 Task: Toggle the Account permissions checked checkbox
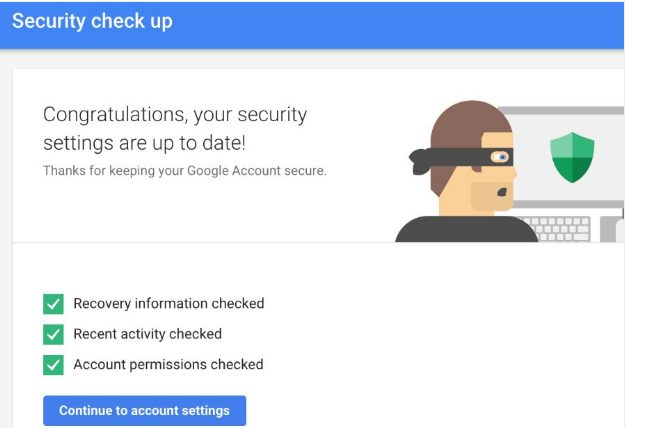[x=53, y=365]
